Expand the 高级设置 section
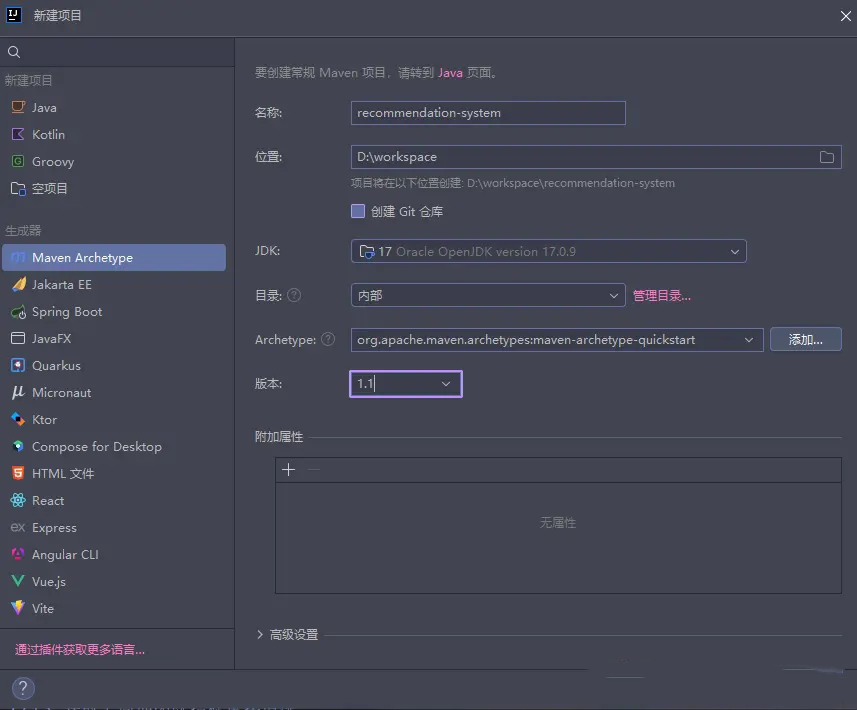 pos(260,635)
